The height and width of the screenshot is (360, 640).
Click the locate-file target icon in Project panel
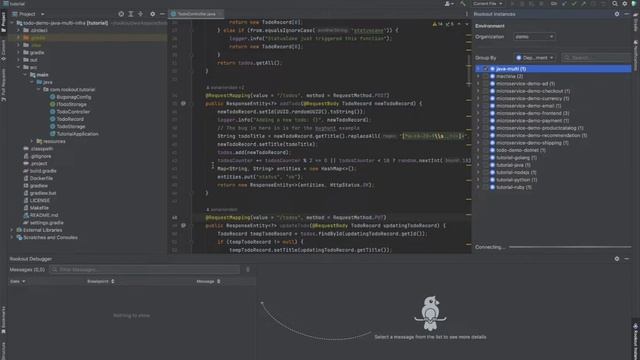pos(121,14)
